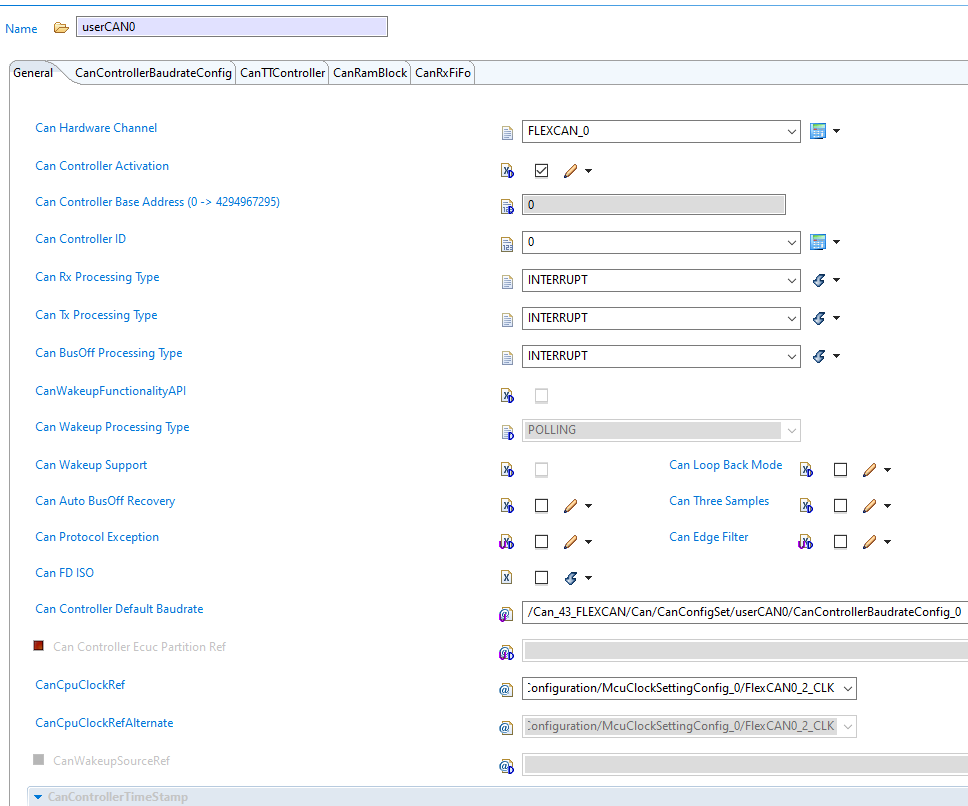This screenshot has height=806, width=968.
Task: Click the pencil icon for Can Protocol Exception
Action: pyautogui.click(x=570, y=542)
